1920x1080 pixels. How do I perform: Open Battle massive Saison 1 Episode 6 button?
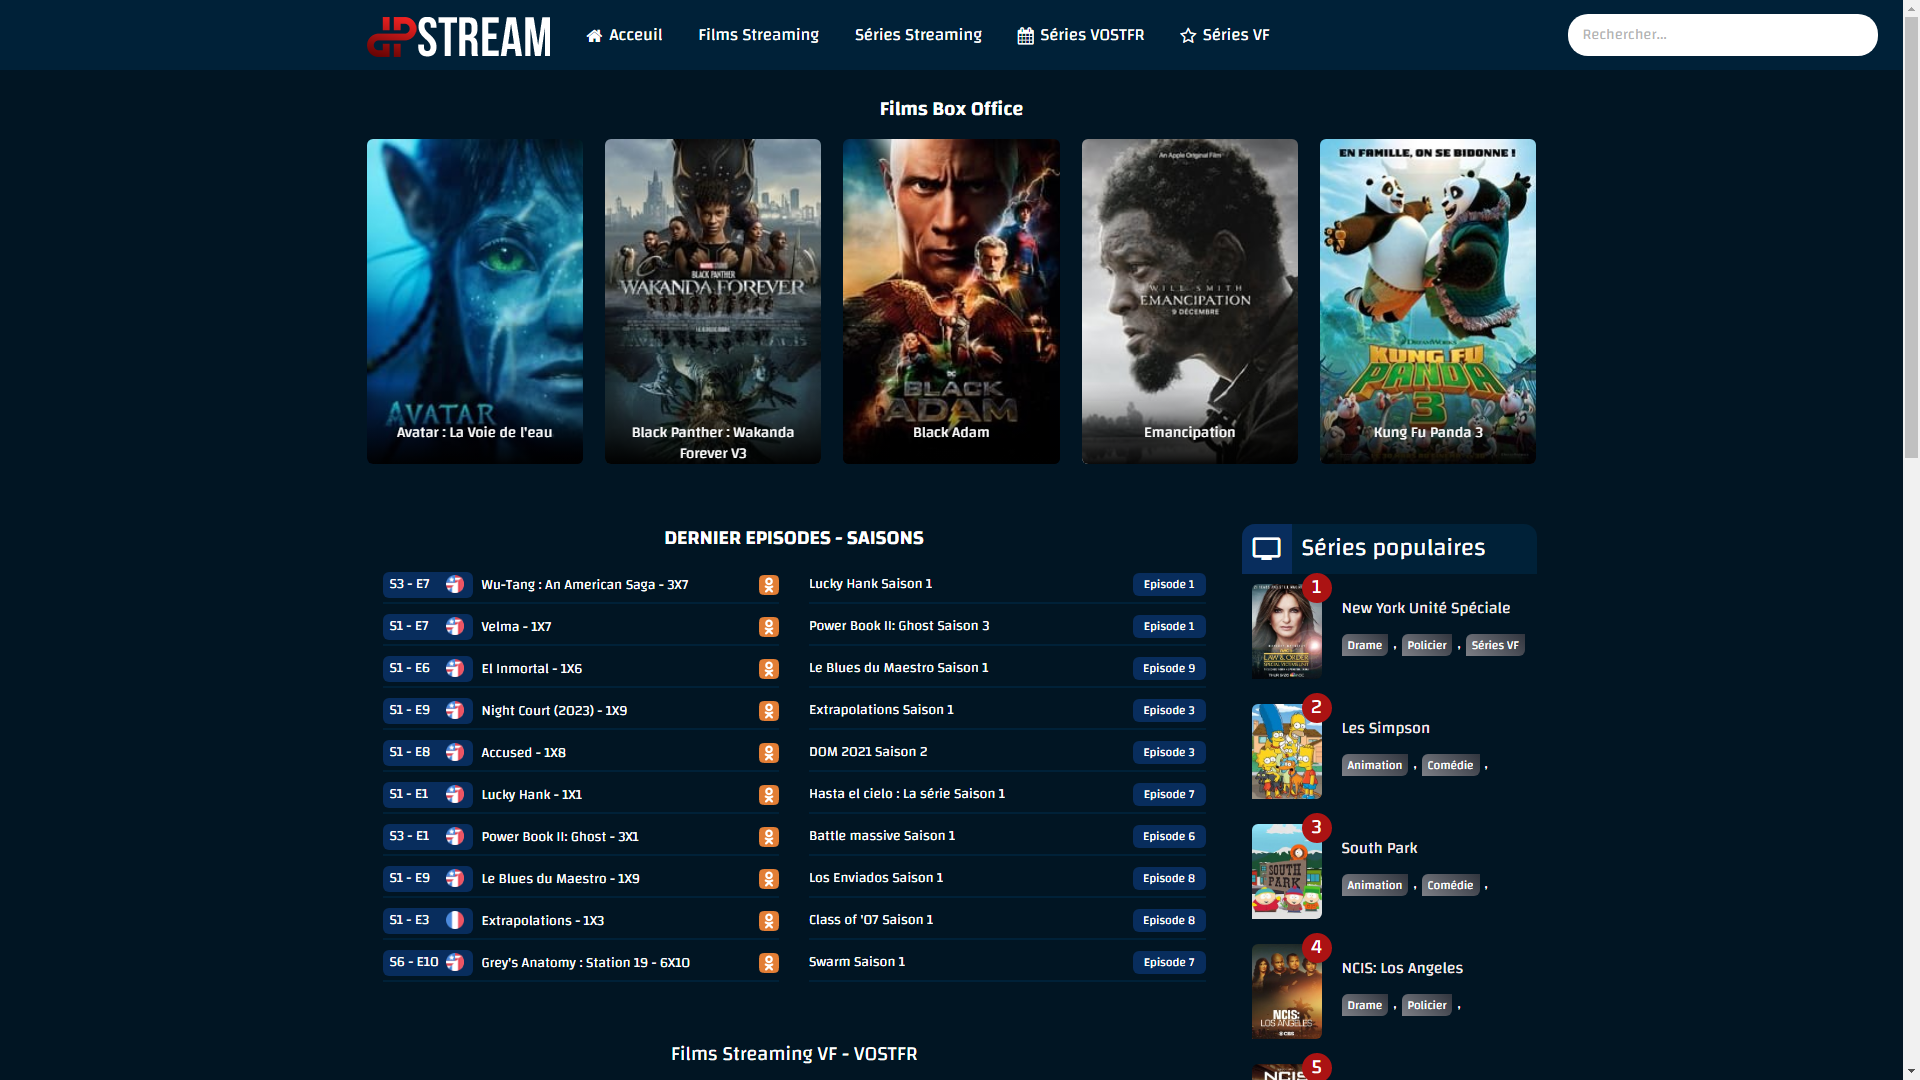point(1169,837)
